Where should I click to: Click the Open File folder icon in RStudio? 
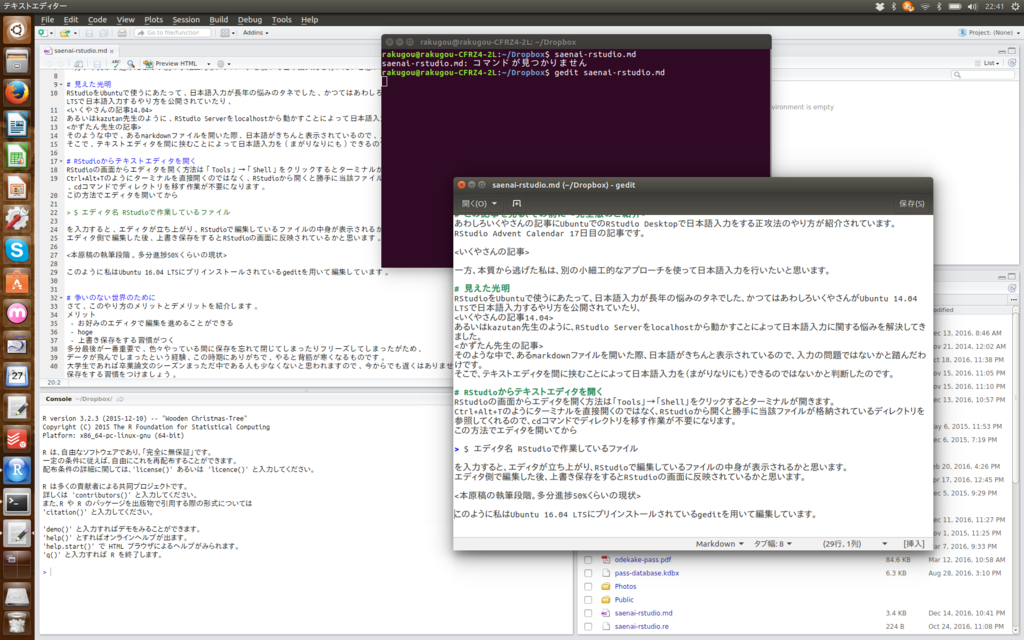[x=65, y=33]
